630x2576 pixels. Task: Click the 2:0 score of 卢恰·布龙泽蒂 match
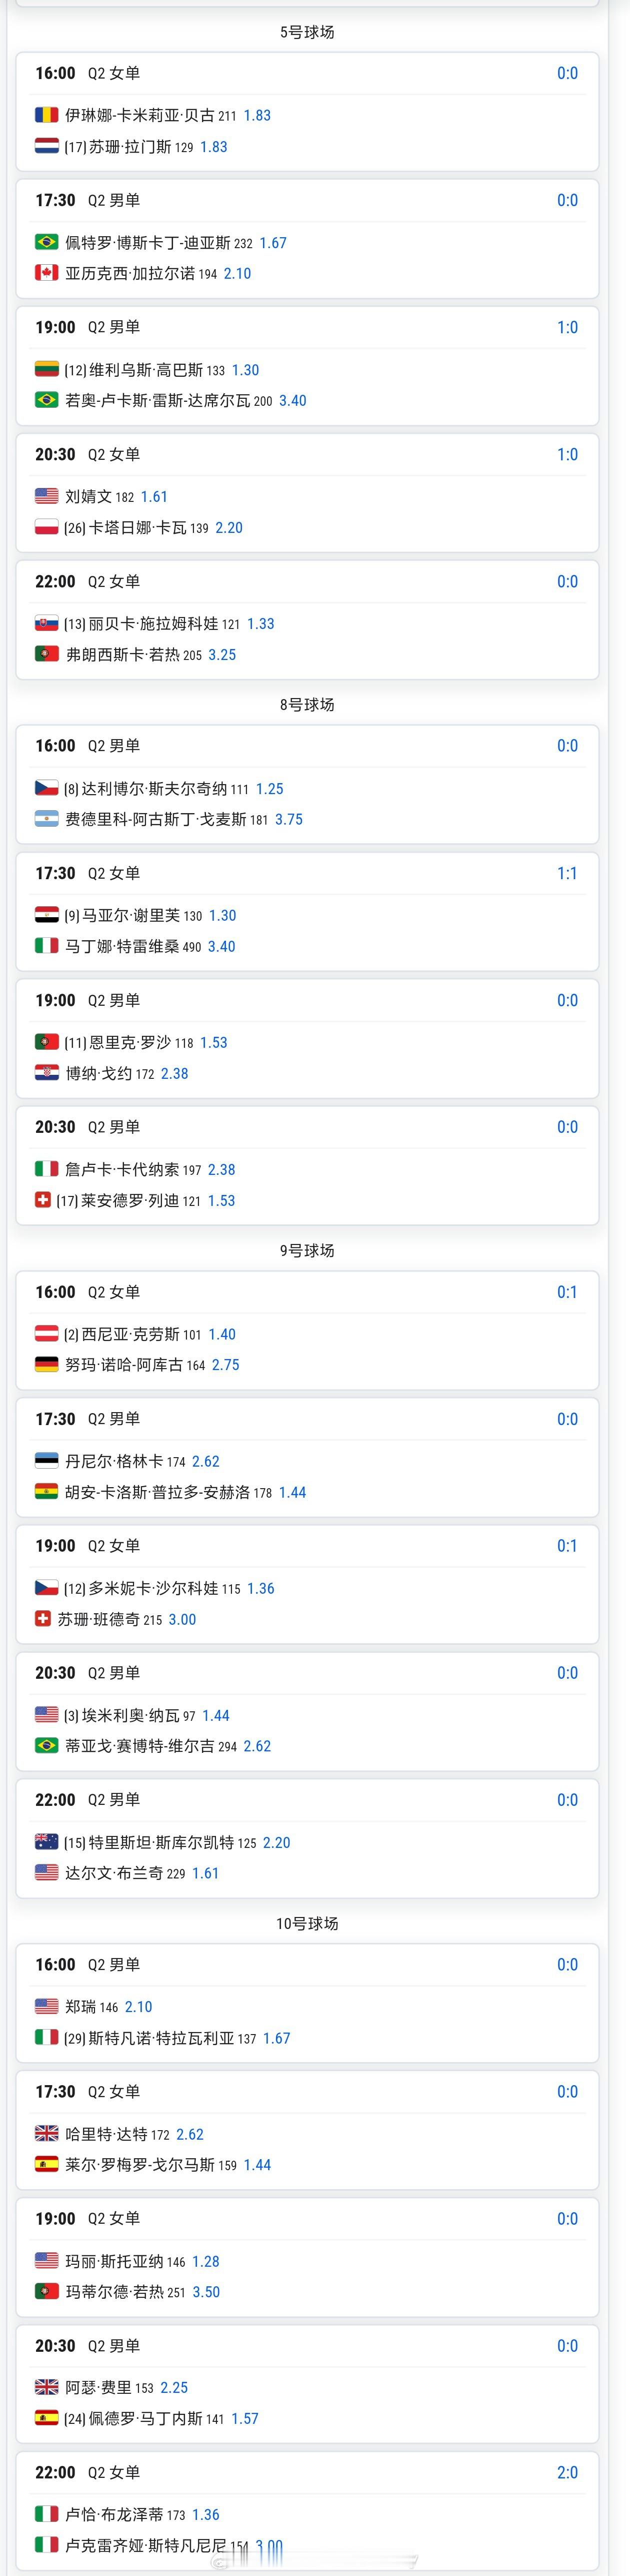567,2472
